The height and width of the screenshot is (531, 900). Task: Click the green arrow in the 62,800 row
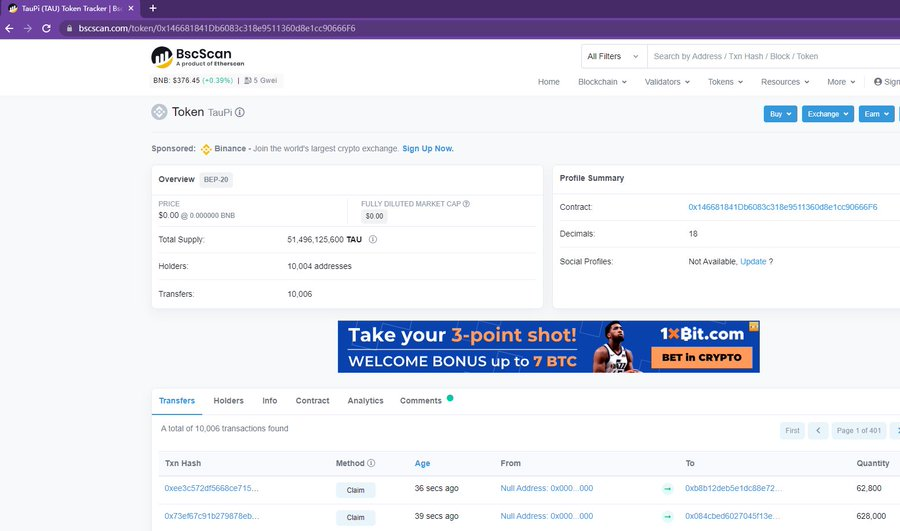point(668,489)
